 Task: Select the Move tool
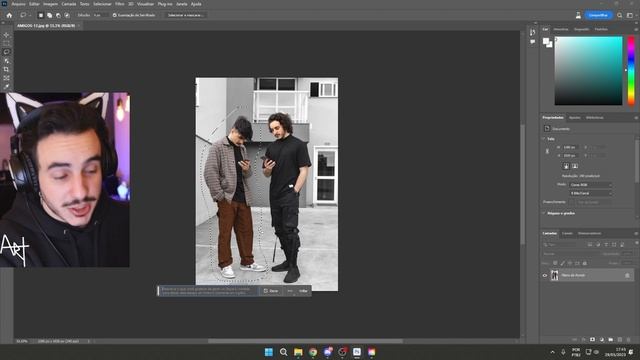(x=6, y=35)
